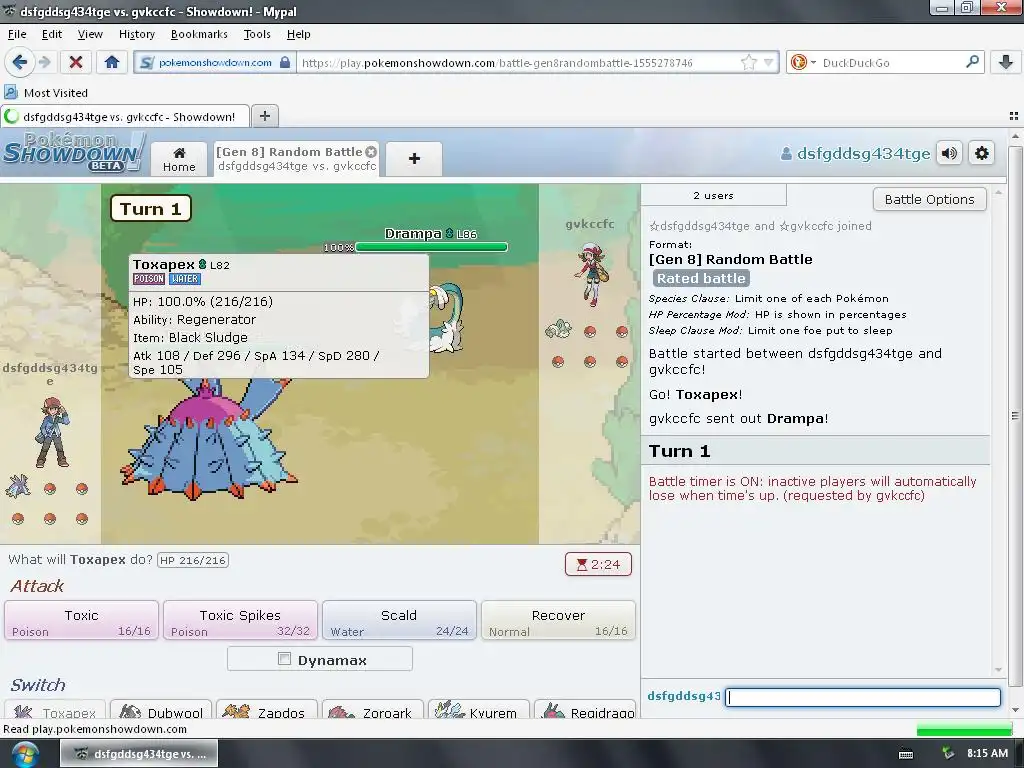This screenshot has width=1024, height=768.
Task: Open the Tools menu
Action: pos(257,34)
